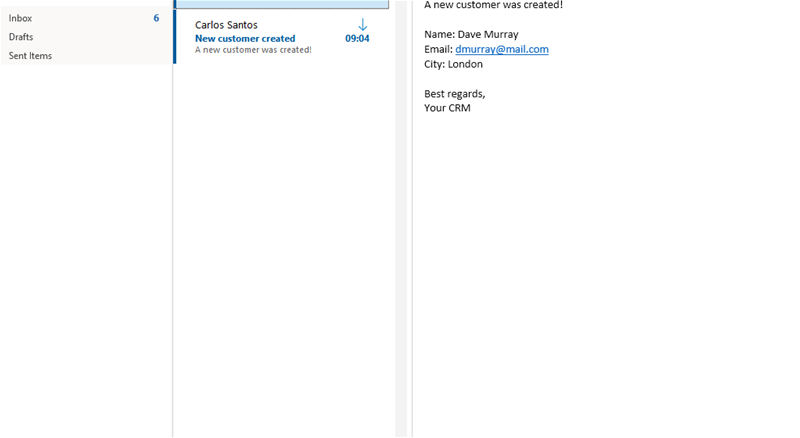
Task: Open the dmurray@mail.com email link
Action: [x=501, y=49]
